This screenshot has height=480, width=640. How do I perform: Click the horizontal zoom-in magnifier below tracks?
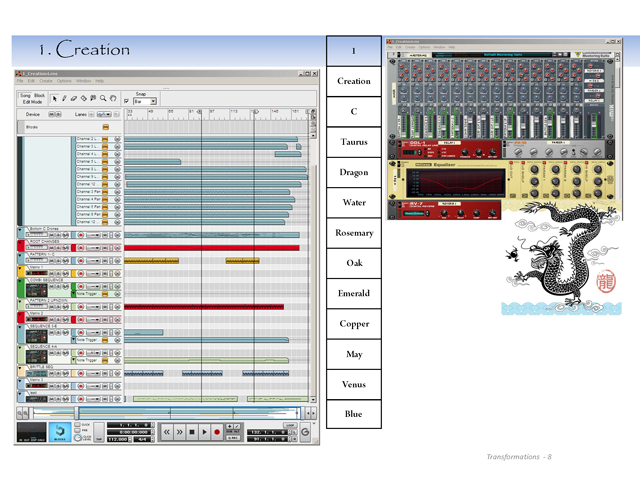pyautogui.click(x=25, y=413)
